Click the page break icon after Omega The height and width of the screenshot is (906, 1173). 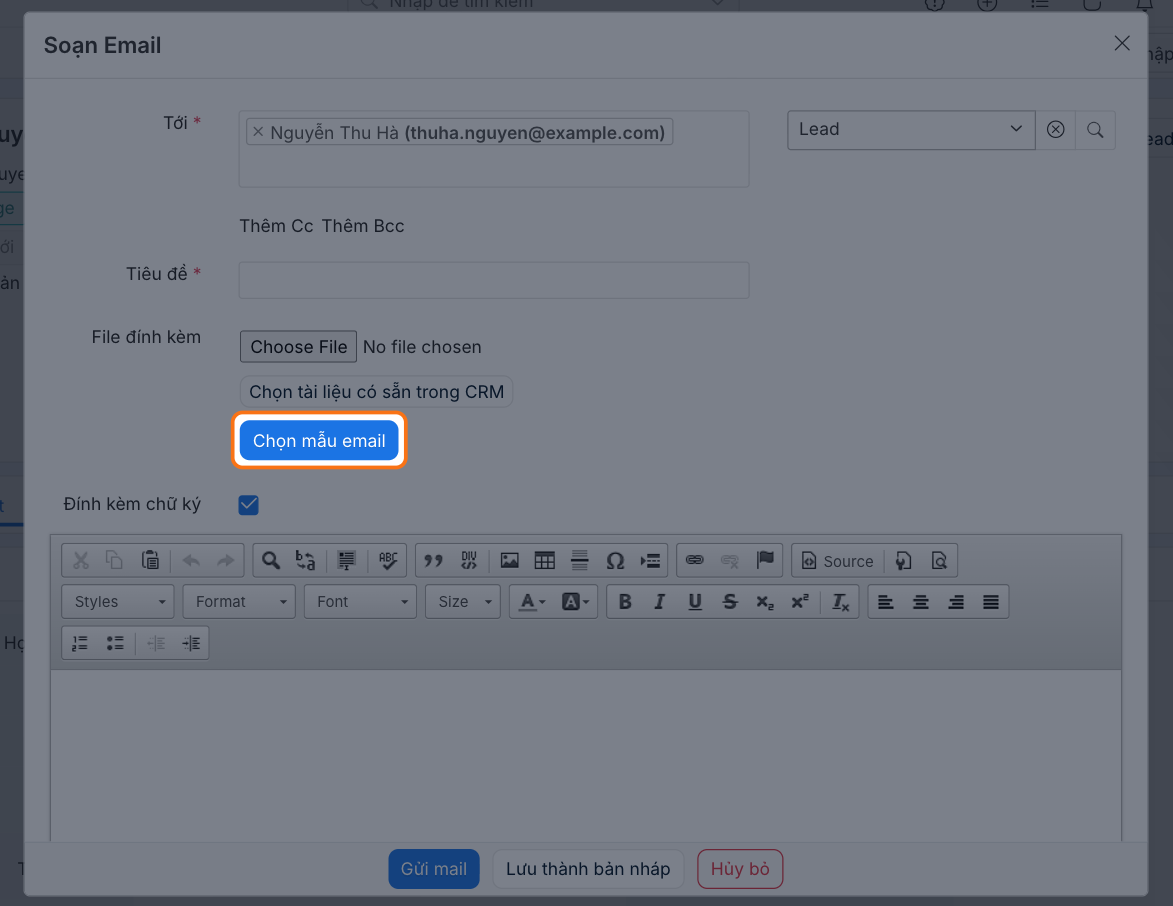click(x=650, y=560)
